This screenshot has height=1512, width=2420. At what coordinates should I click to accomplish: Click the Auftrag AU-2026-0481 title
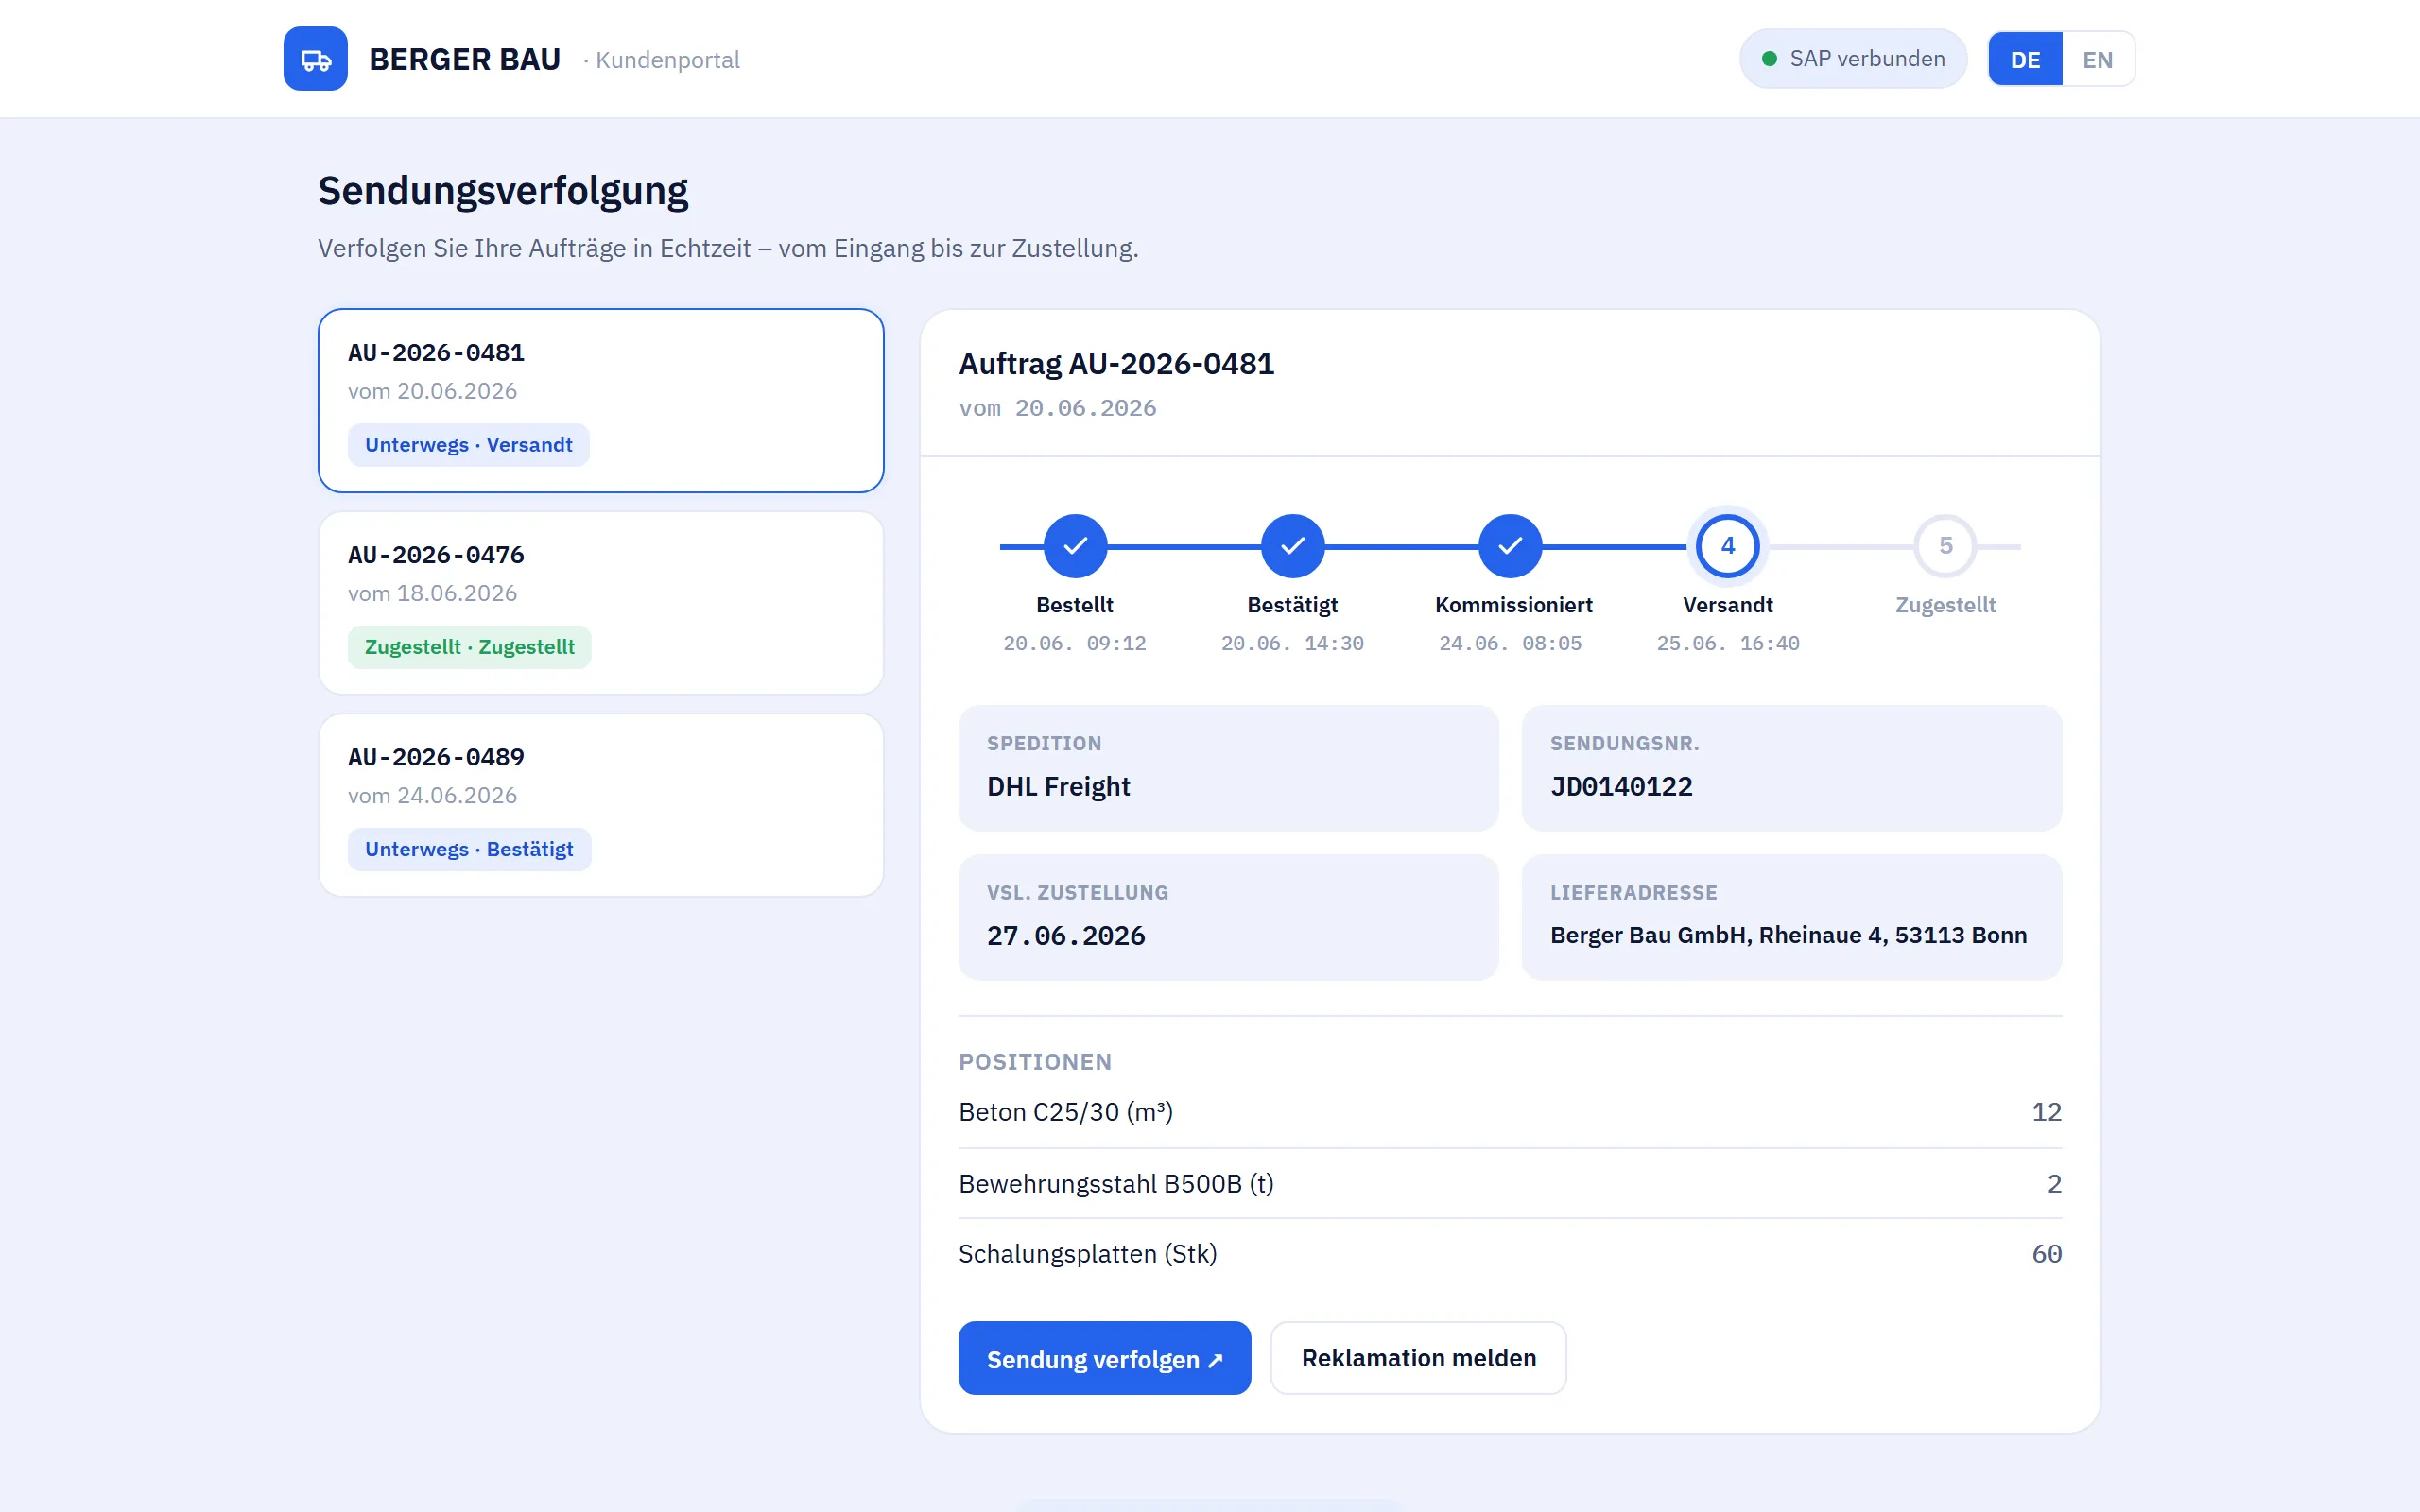point(1116,364)
